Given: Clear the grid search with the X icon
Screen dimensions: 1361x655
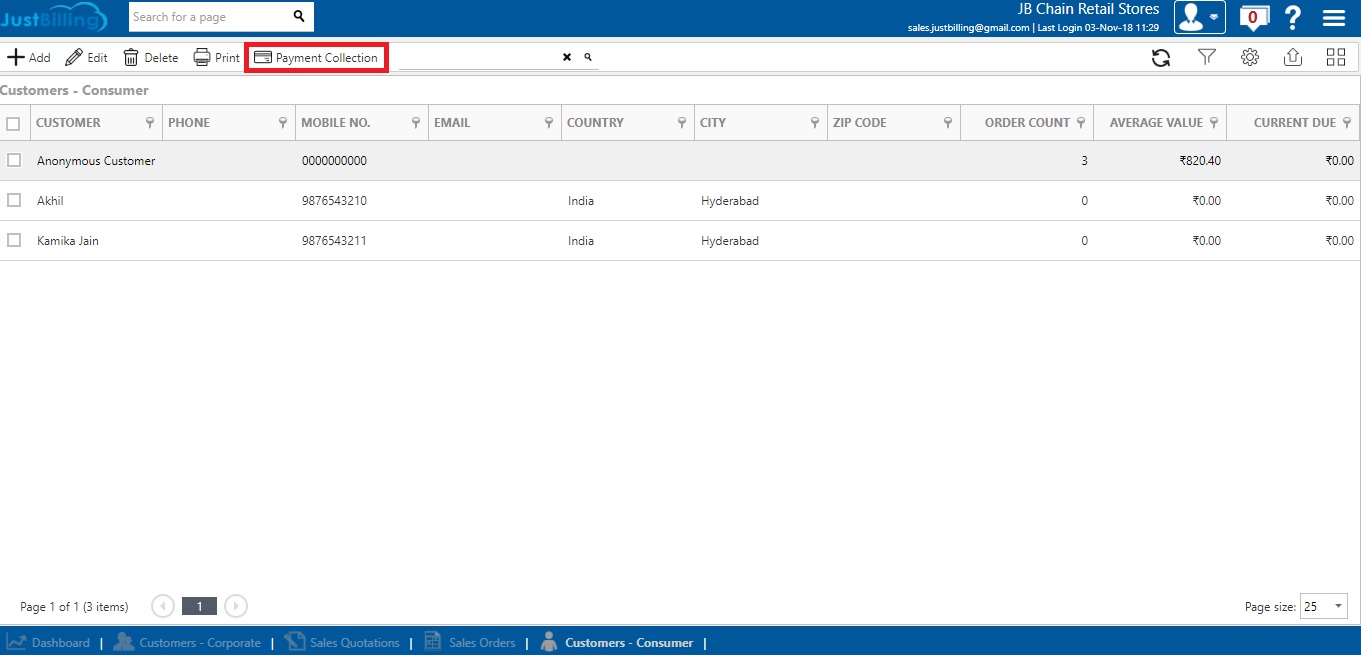Looking at the screenshot, I should pyautogui.click(x=567, y=58).
